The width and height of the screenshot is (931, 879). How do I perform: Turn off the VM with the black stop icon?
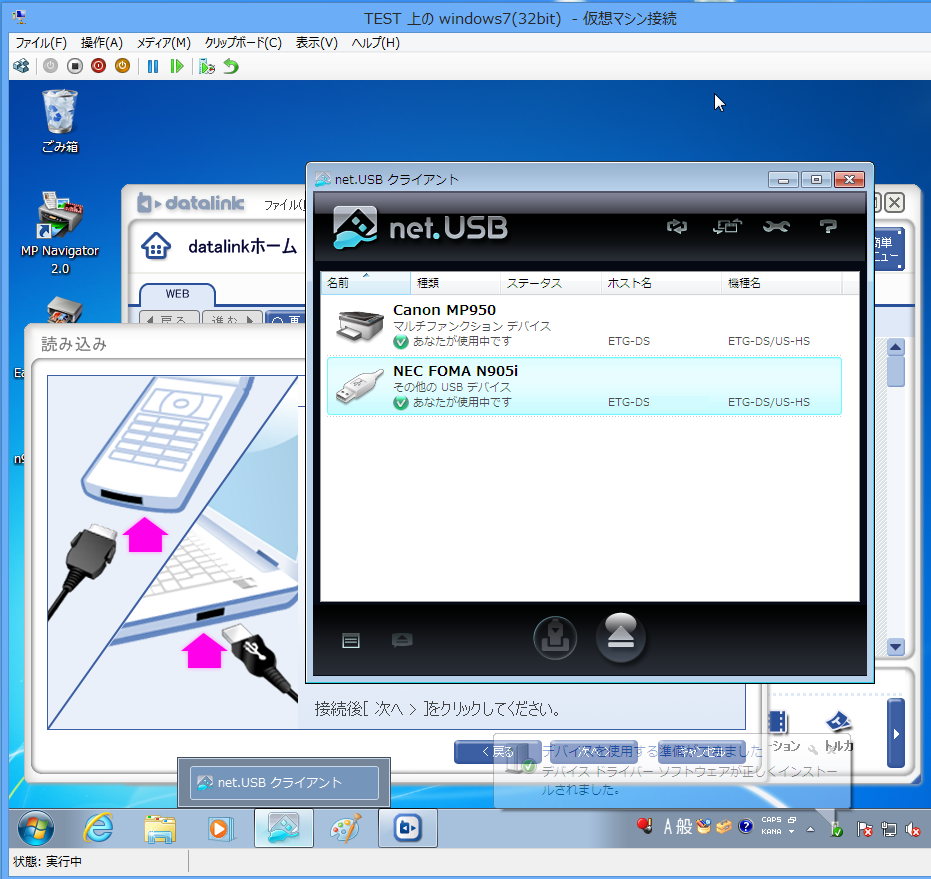point(75,66)
